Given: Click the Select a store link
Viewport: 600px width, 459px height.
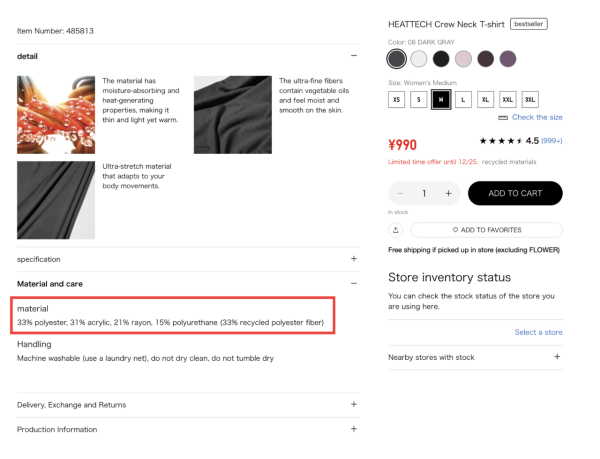Looking at the screenshot, I should point(538,332).
